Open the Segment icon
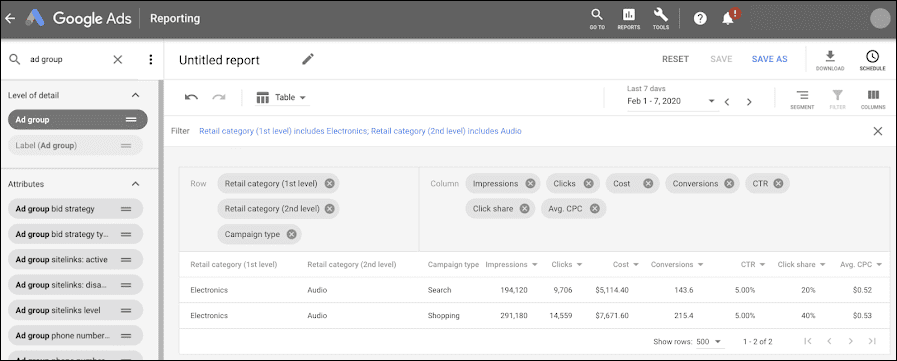Screen dimensions: 897x361 (802, 98)
